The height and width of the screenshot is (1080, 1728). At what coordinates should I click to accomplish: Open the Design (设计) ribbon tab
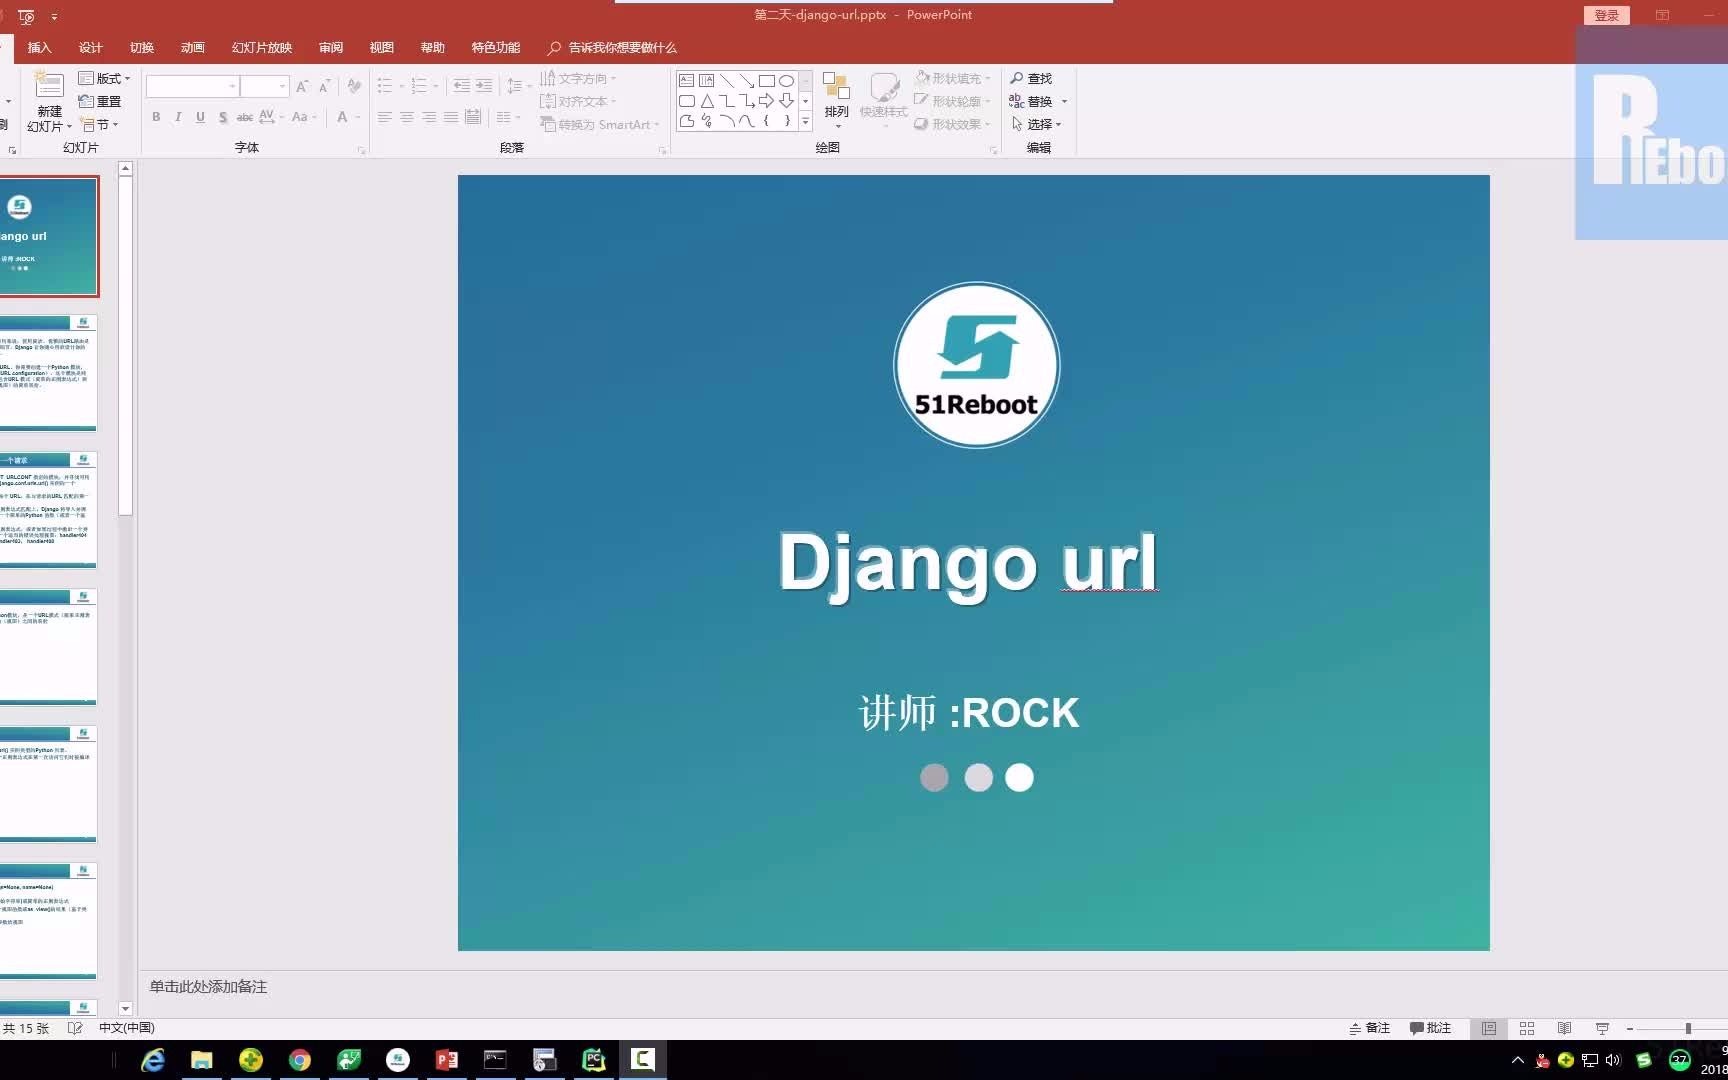pos(91,47)
